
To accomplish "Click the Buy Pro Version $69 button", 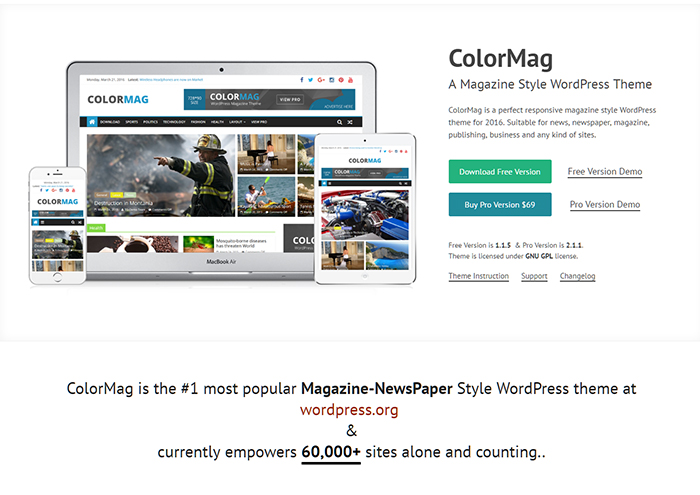I will click(x=500, y=204).
